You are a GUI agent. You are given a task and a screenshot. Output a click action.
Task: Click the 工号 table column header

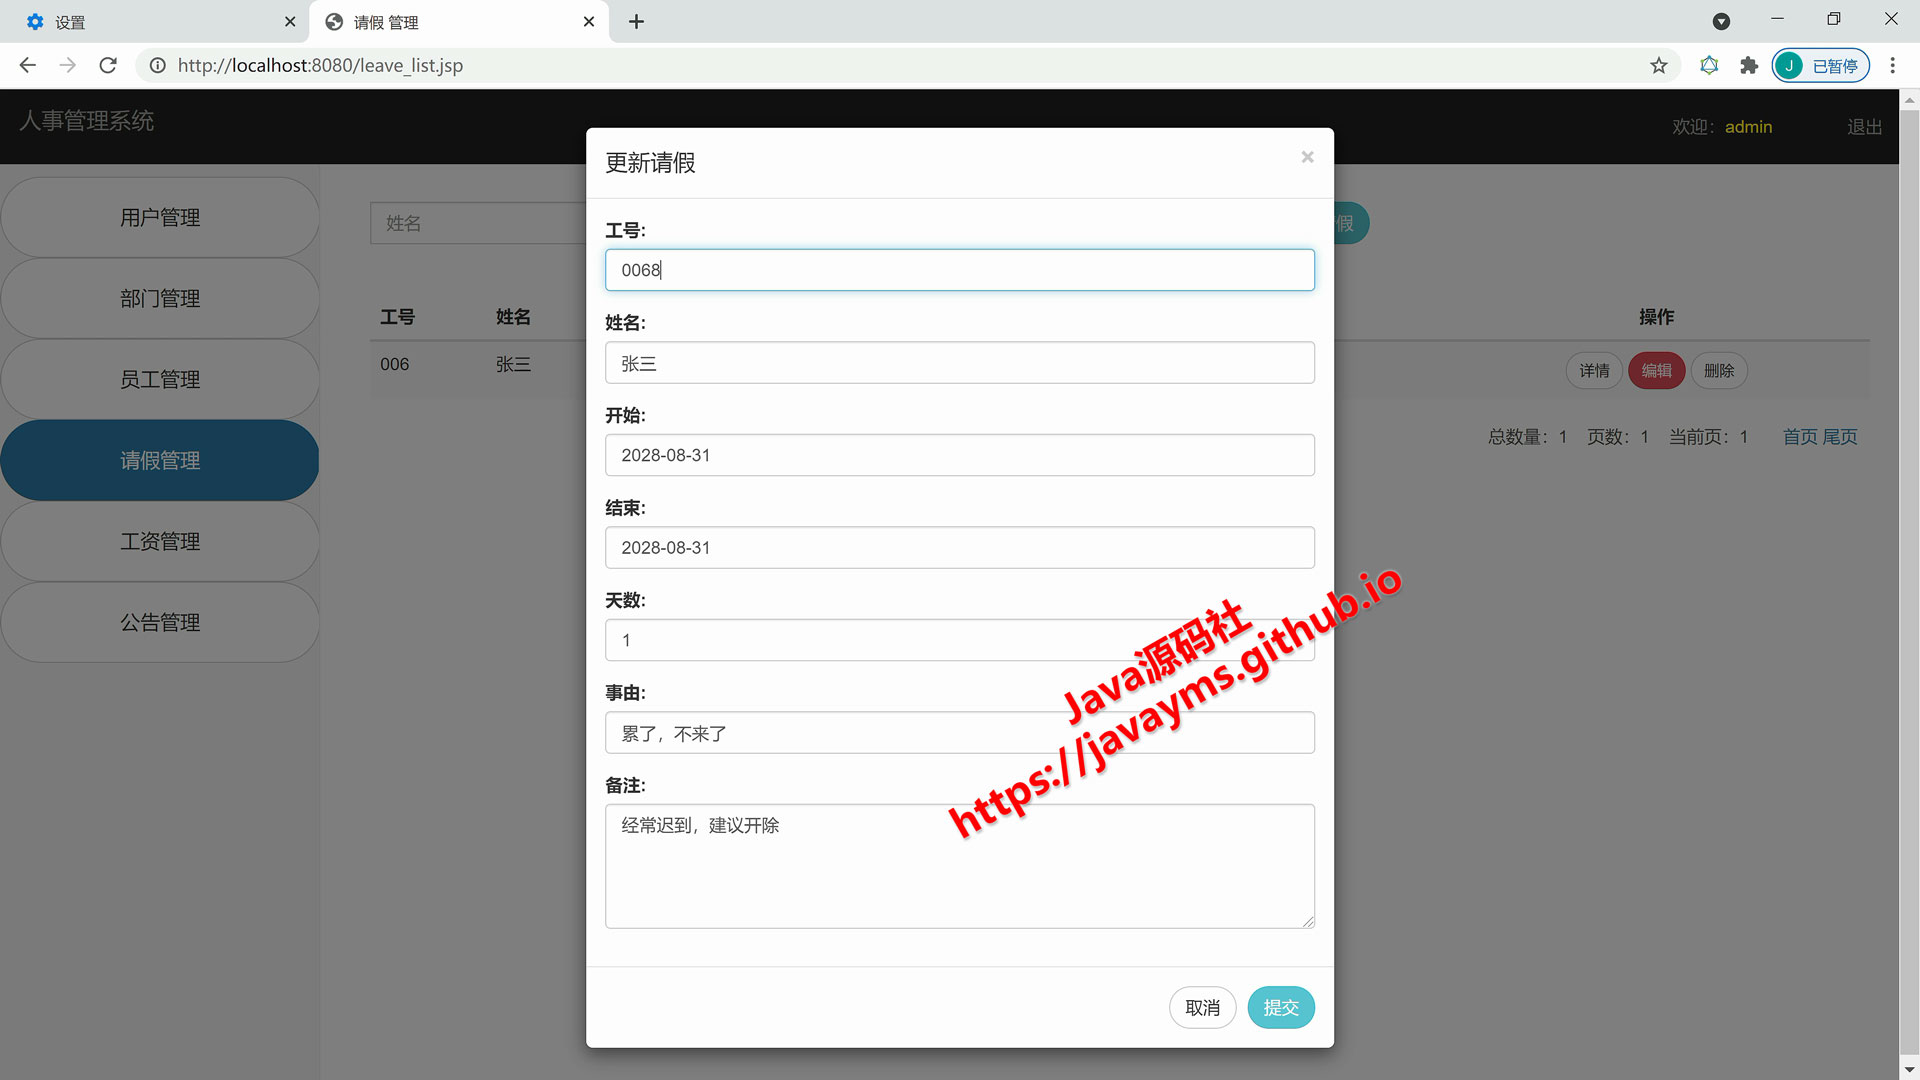pyautogui.click(x=397, y=317)
